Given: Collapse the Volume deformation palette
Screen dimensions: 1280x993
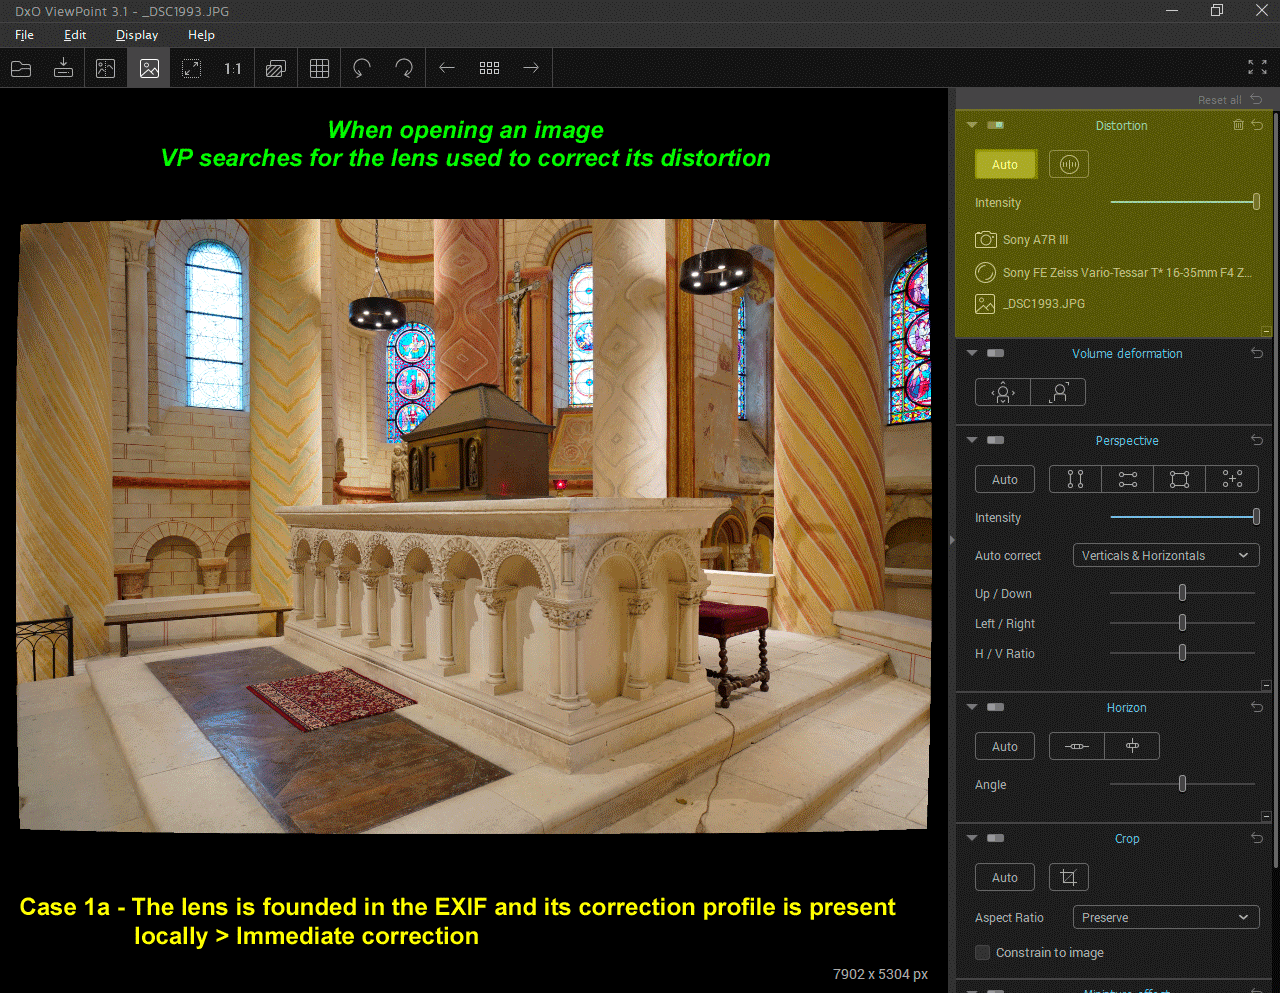Looking at the screenshot, I should (x=972, y=353).
